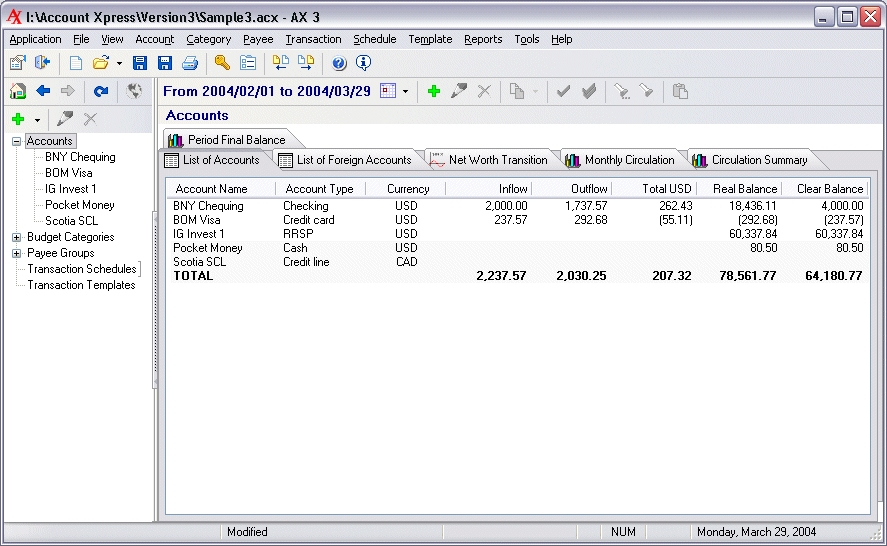Image resolution: width=887 pixels, height=546 pixels.
Task: Select BNY Chequing in the sidebar tree
Action: click(x=80, y=157)
